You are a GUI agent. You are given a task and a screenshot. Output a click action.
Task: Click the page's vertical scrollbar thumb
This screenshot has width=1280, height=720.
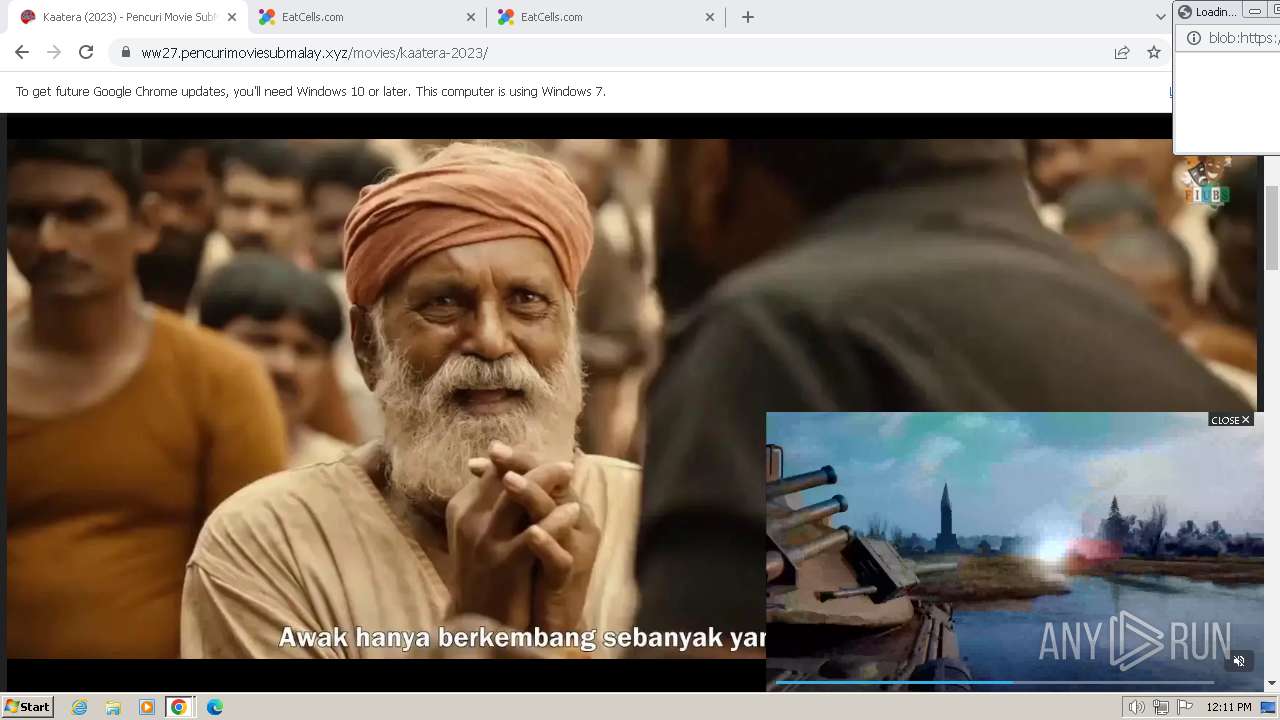pos(1271,228)
